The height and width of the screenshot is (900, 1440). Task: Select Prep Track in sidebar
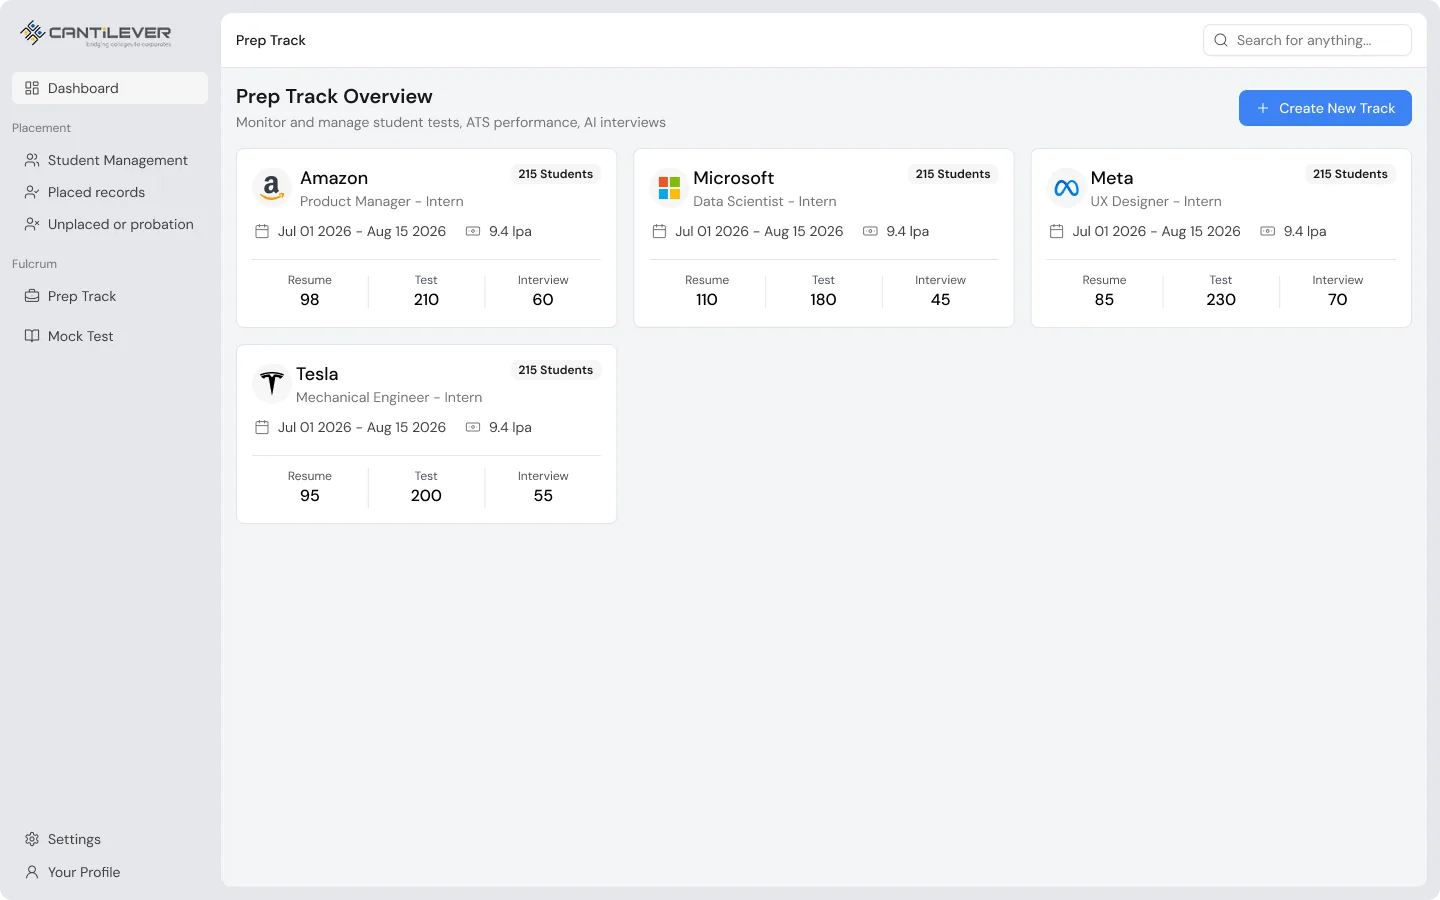click(110, 296)
